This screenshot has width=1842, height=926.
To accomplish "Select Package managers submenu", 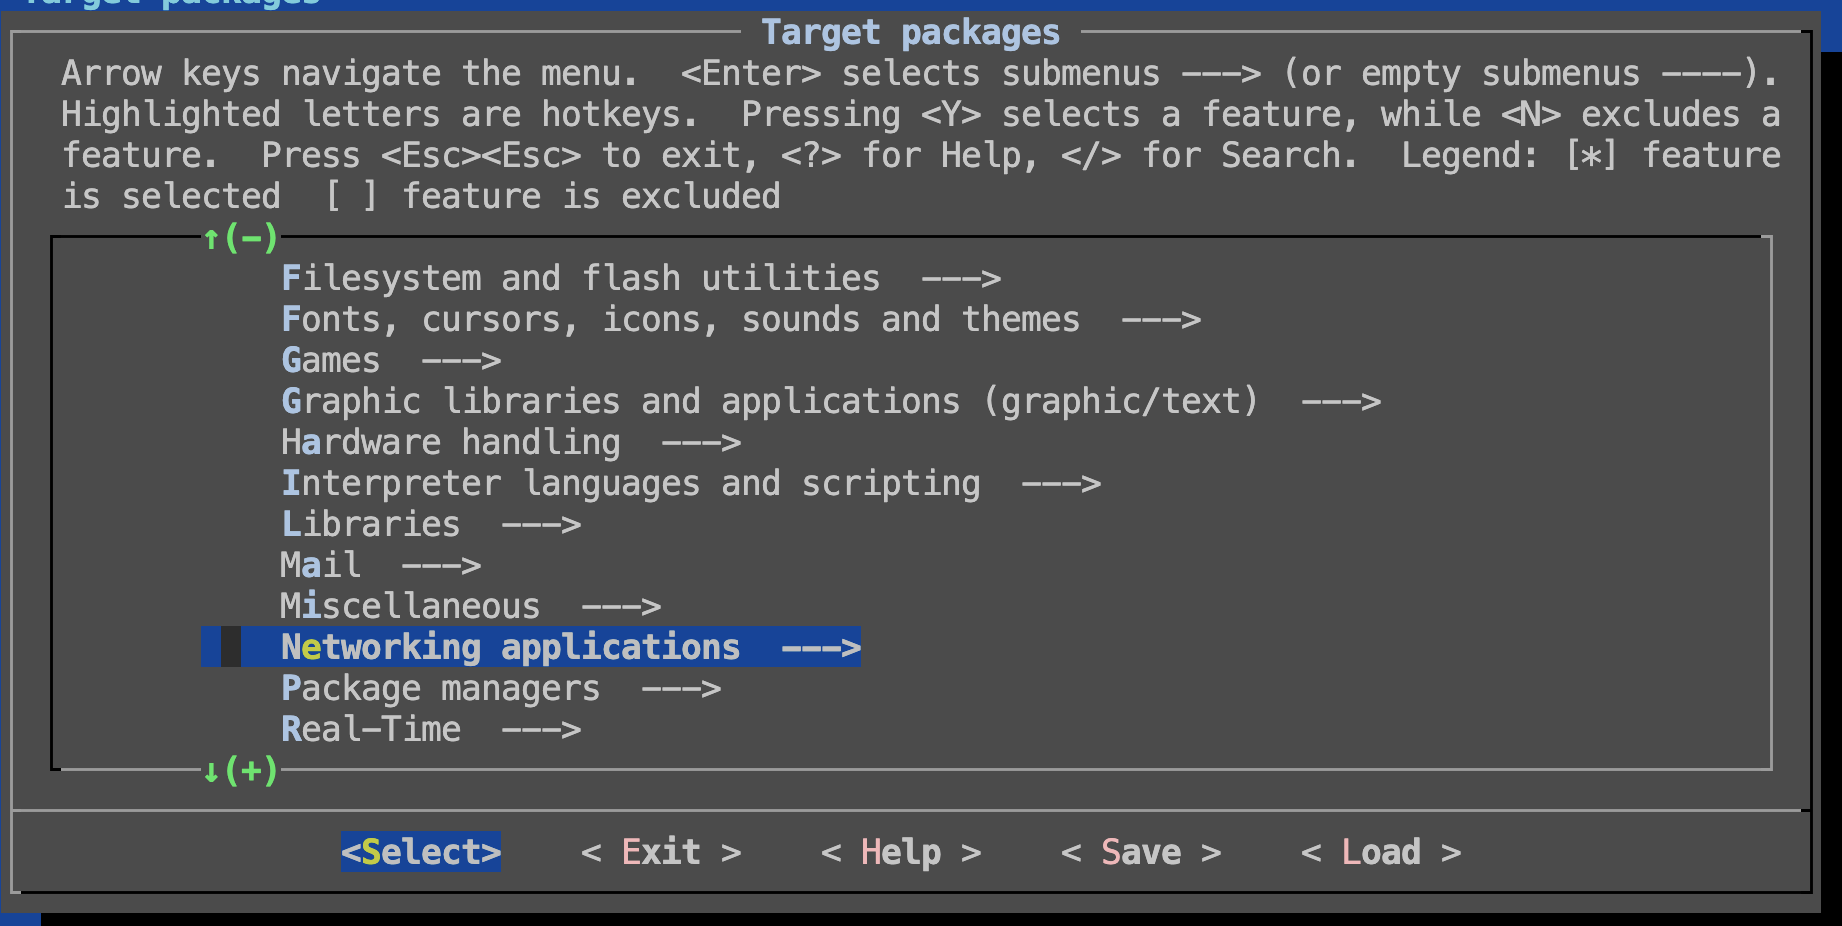I will [440, 688].
